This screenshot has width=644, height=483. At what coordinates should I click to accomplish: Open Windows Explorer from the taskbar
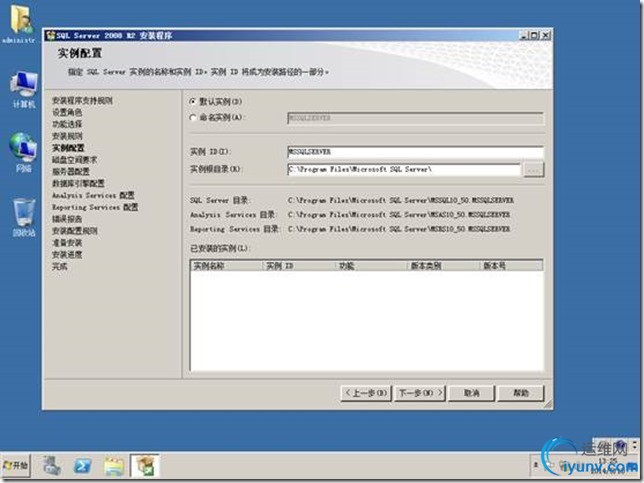click(x=114, y=466)
